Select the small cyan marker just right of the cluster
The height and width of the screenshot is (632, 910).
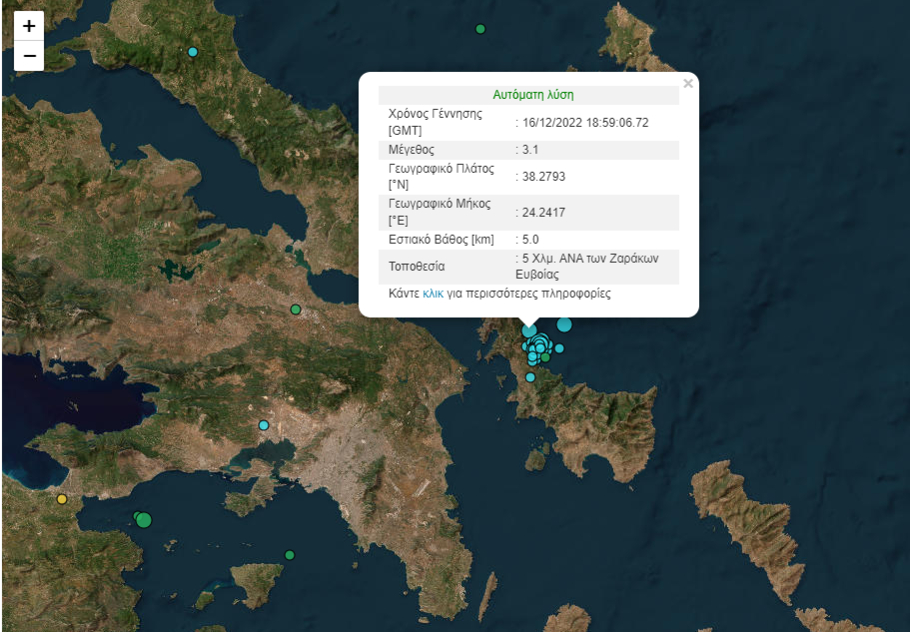pos(559,349)
